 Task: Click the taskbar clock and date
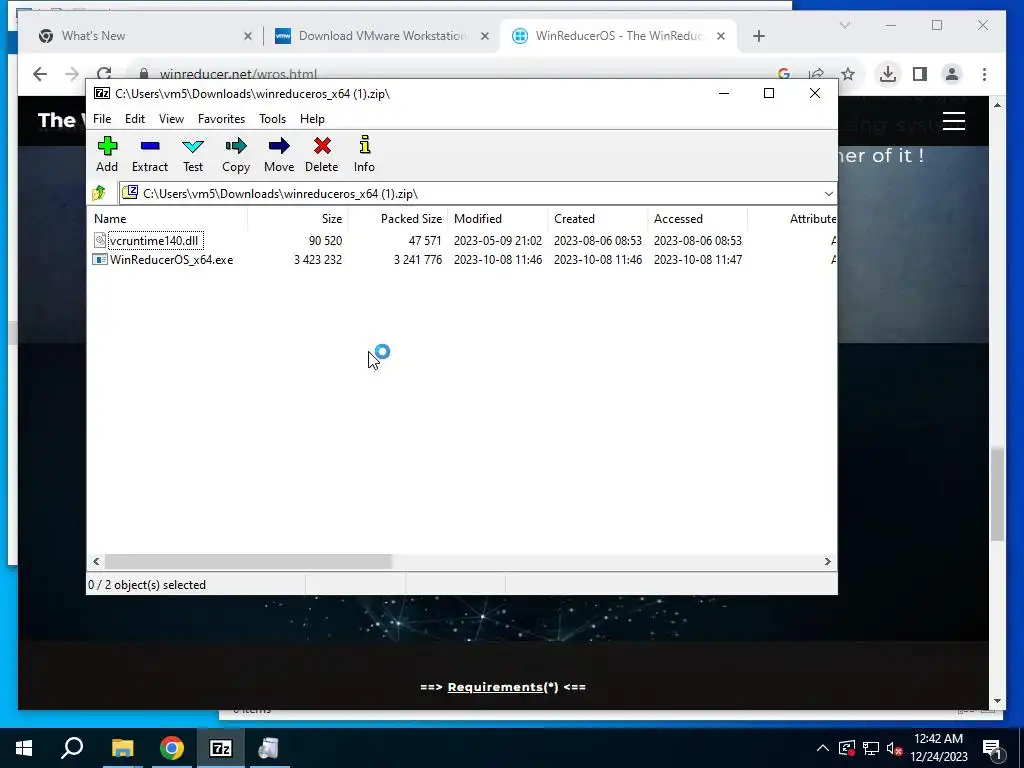coord(939,748)
